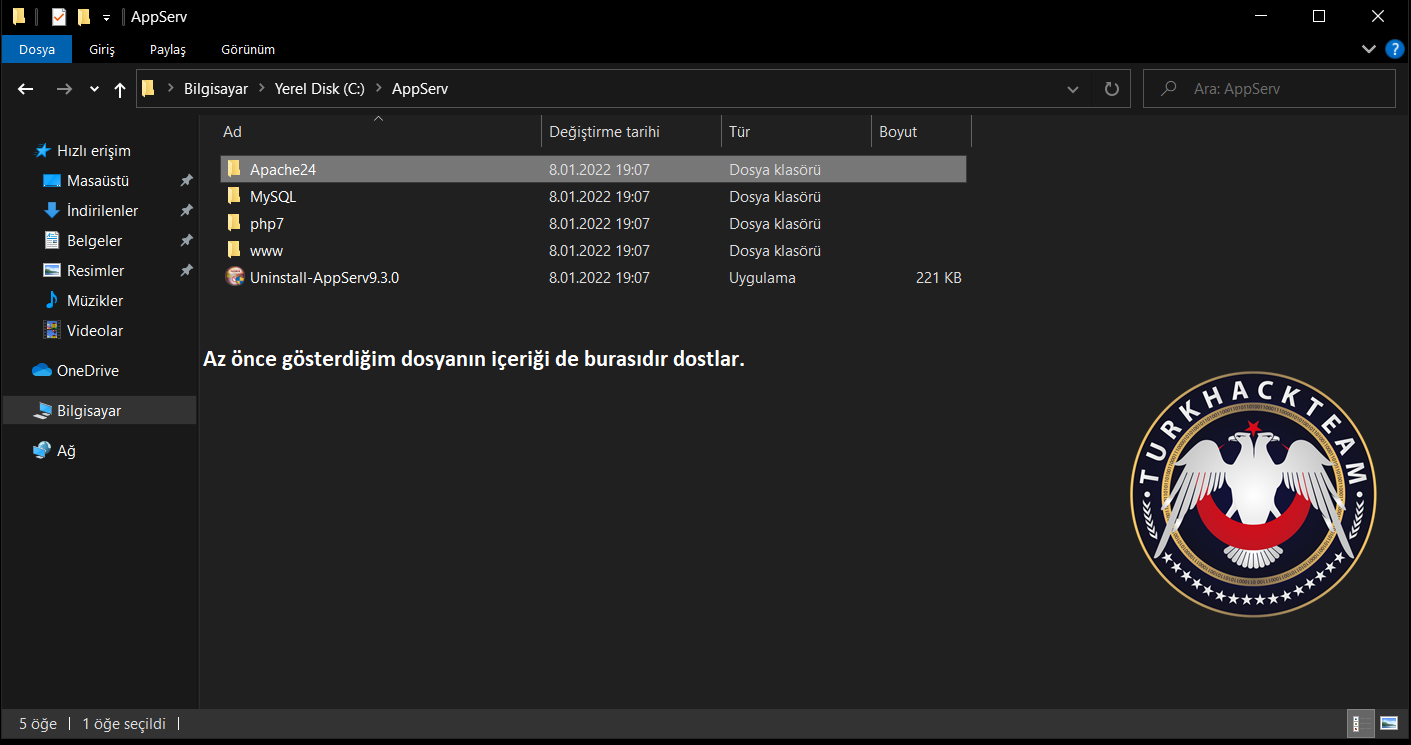The width and height of the screenshot is (1411, 745).
Task: Click the MySQL folder name
Action: [273, 197]
